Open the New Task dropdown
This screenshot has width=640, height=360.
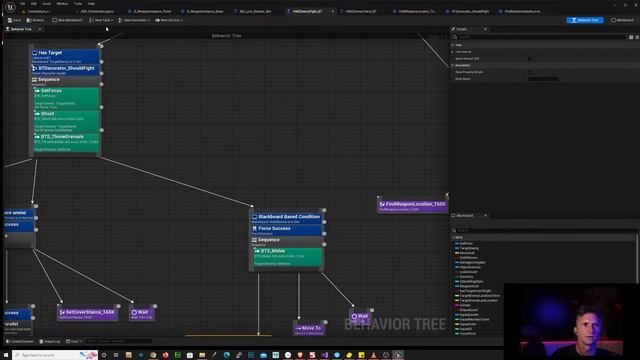tap(101, 20)
